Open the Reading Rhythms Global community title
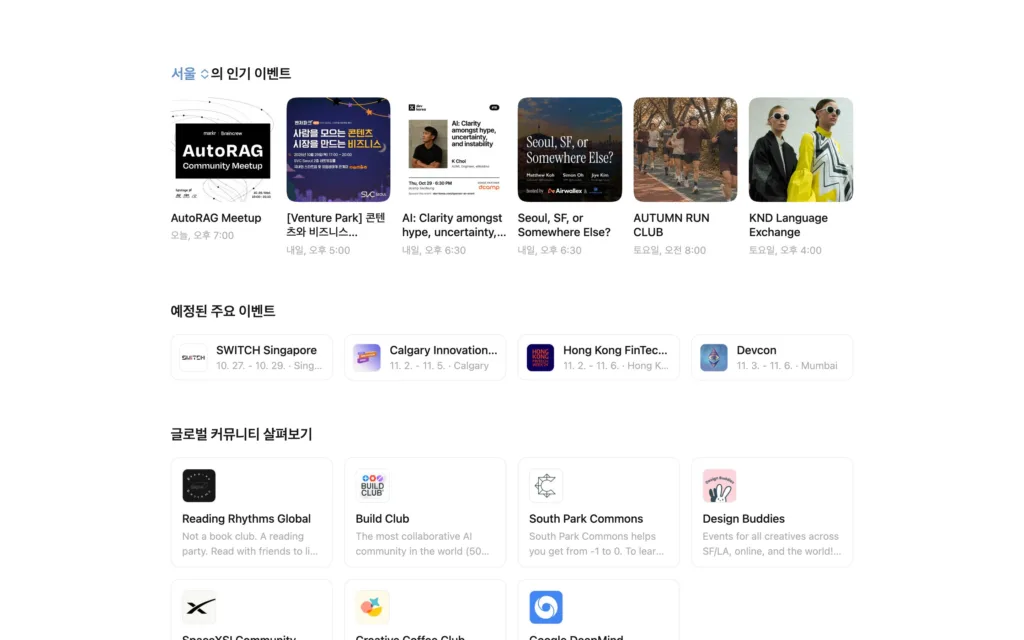The height and width of the screenshot is (640, 1024). point(246,519)
